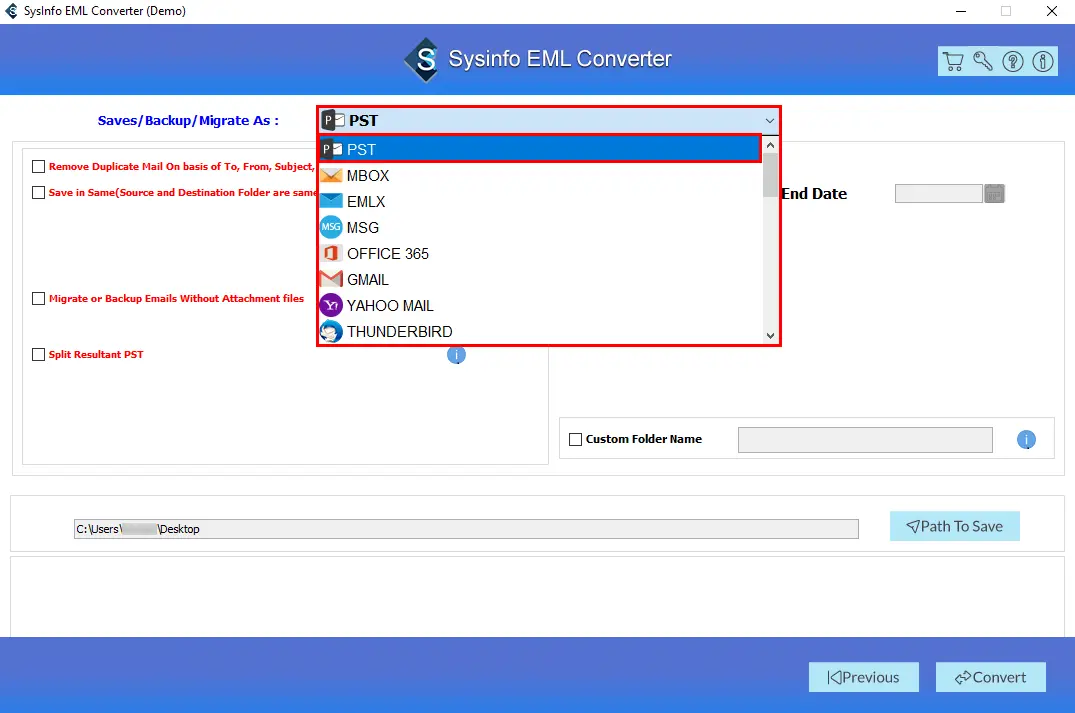
Task: Click the Path To Save button
Action: click(954, 527)
